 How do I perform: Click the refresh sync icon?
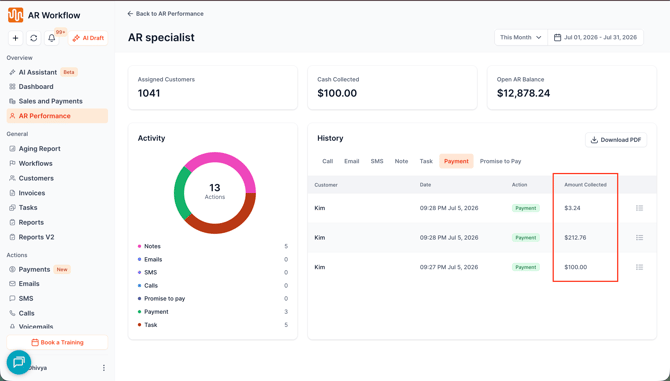pyautogui.click(x=33, y=38)
